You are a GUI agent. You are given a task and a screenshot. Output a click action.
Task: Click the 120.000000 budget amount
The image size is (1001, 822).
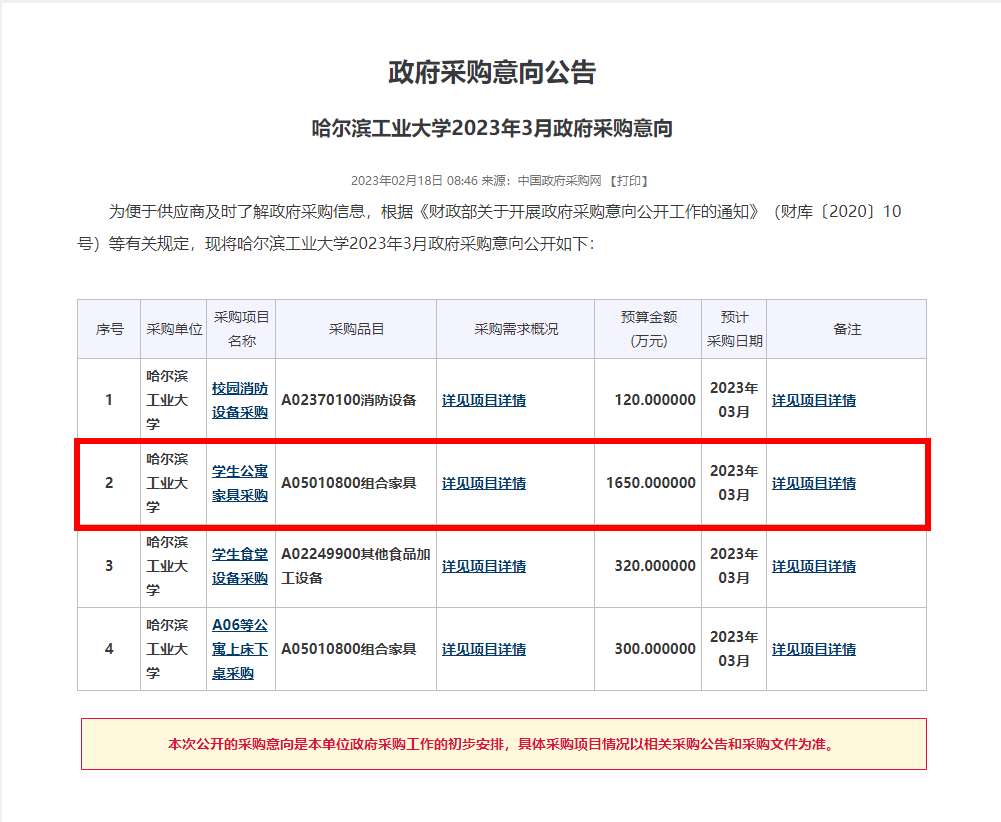(655, 400)
